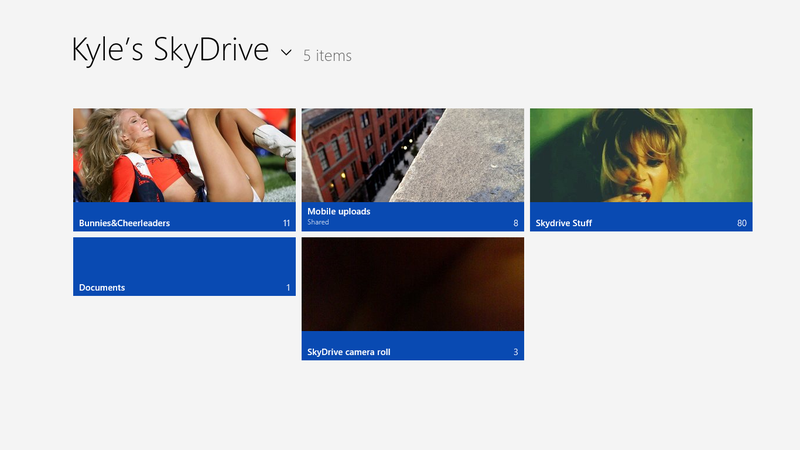The image size is (800, 450).
Task: Click the 80 count on Skydrive Stuff
Action: click(x=742, y=223)
